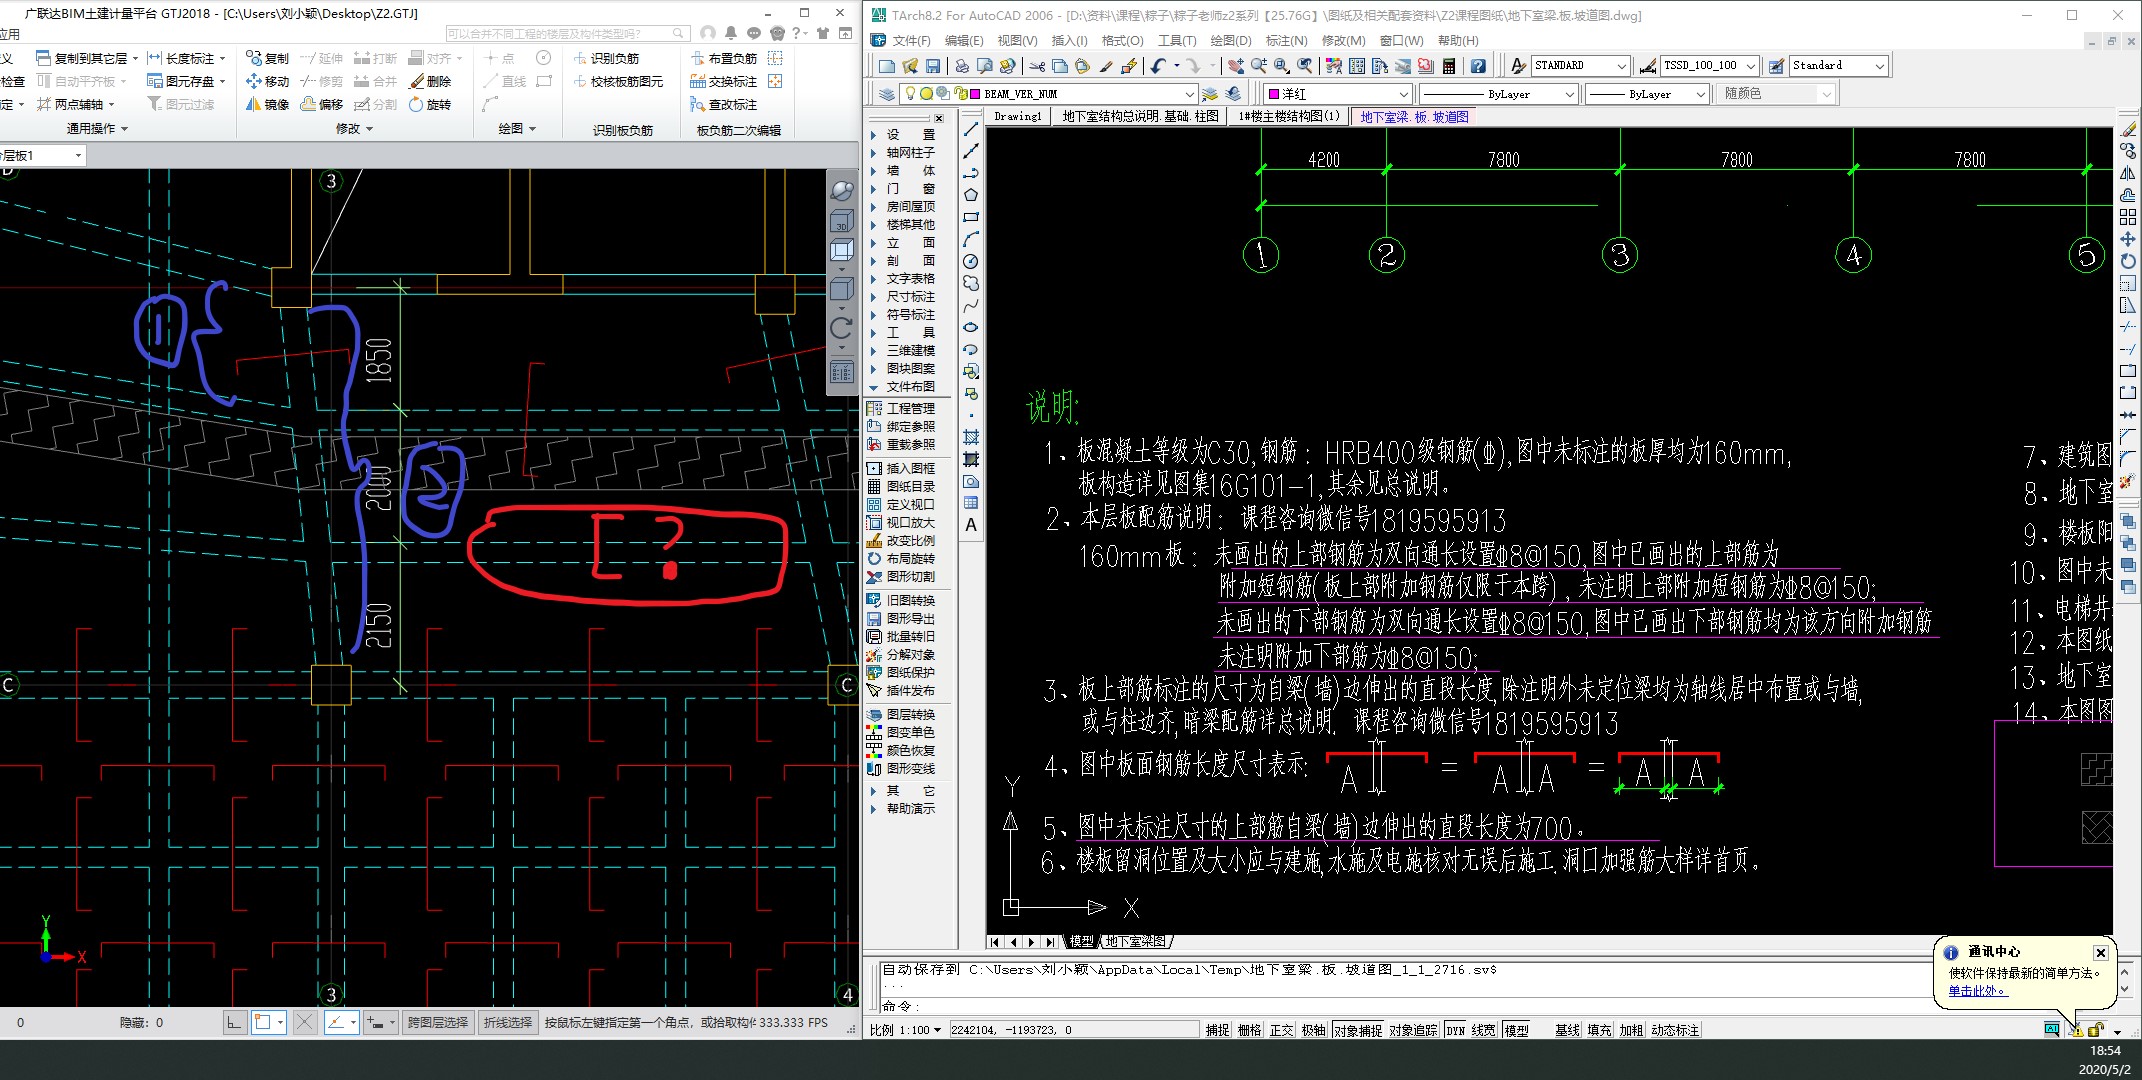This screenshot has height=1080, width=2142.
Task: Close the 通讯中心 notification balloon
Action: pyautogui.click(x=2101, y=953)
